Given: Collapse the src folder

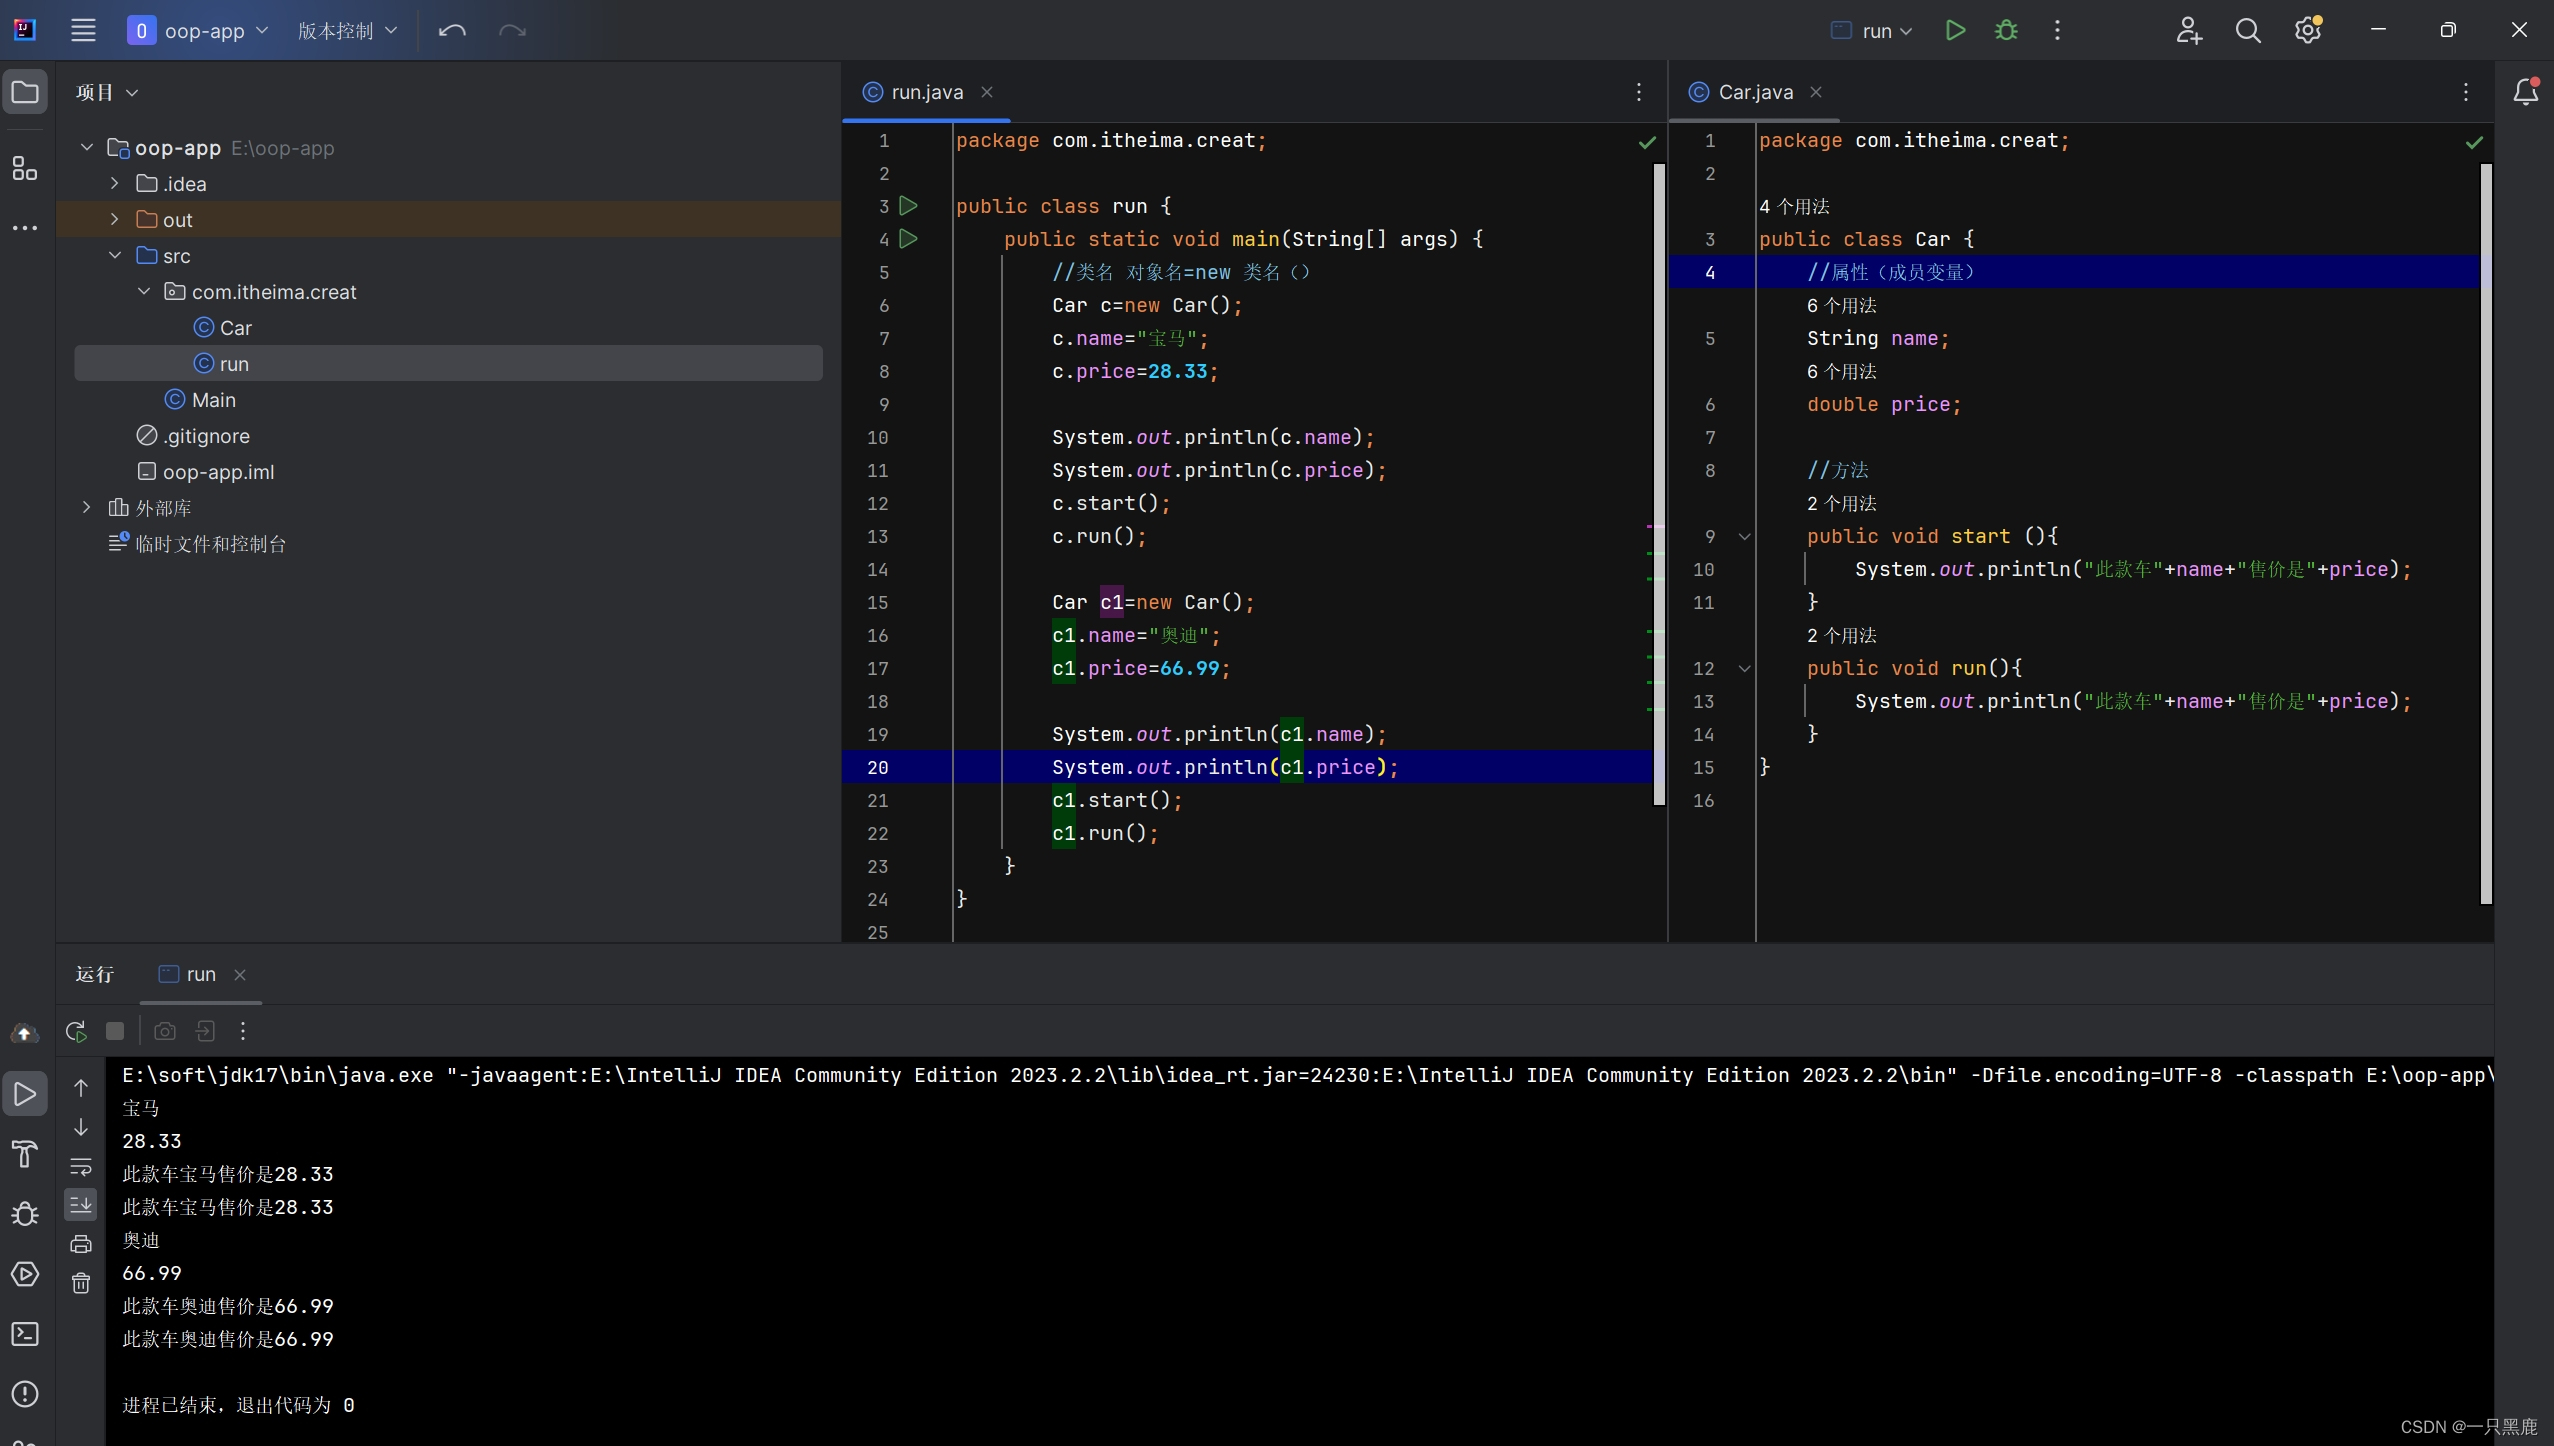Looking at the screenshot, I should click(115, 255).
